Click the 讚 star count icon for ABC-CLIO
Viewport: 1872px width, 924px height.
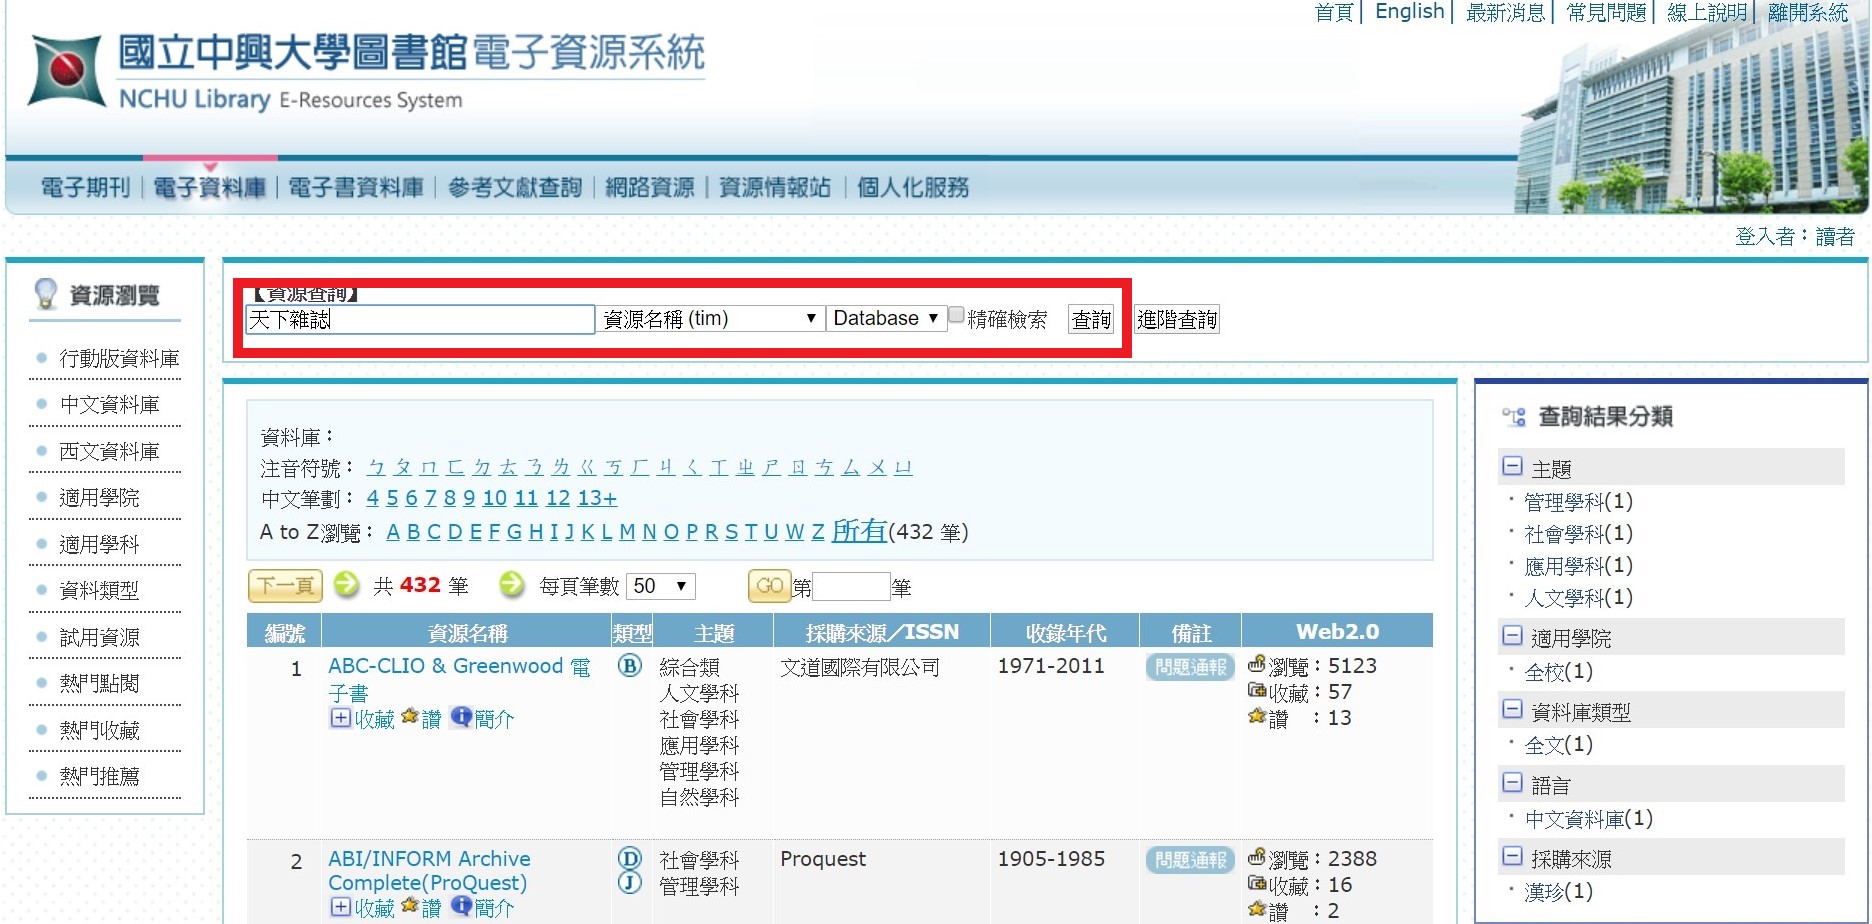click(1257, 715)
